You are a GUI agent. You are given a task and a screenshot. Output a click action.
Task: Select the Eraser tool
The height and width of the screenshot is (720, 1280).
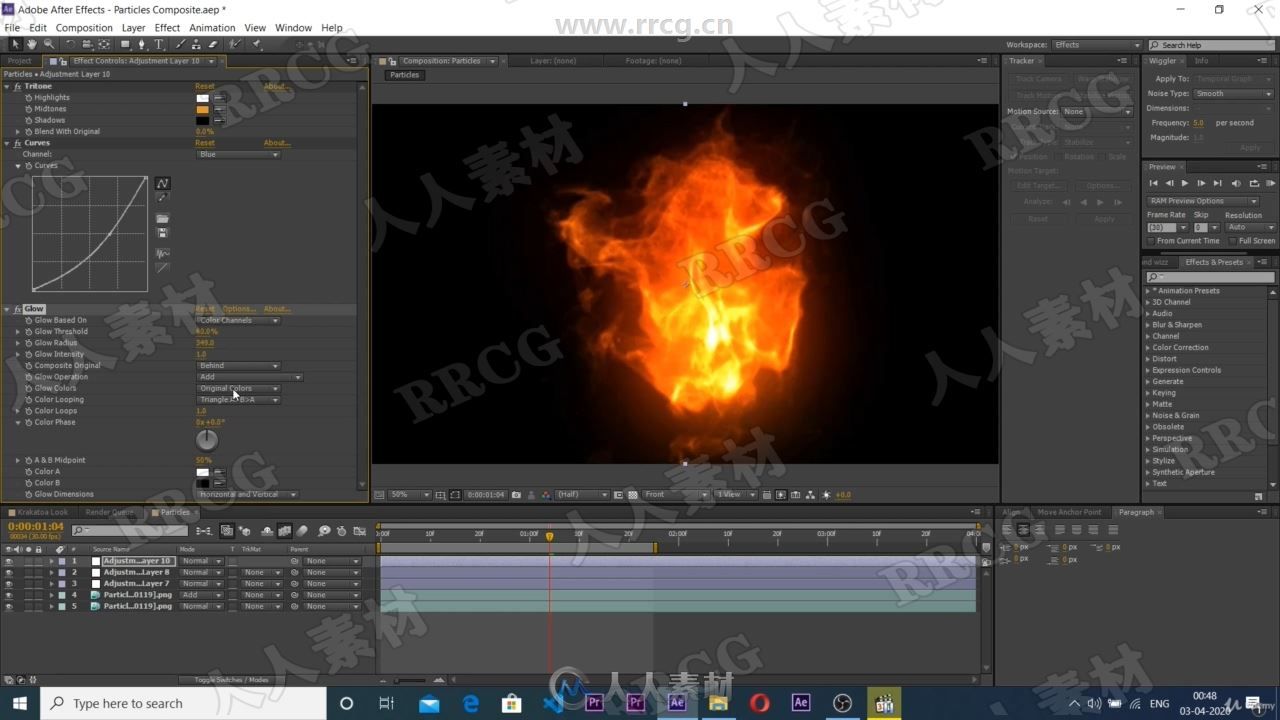(213, 44)
